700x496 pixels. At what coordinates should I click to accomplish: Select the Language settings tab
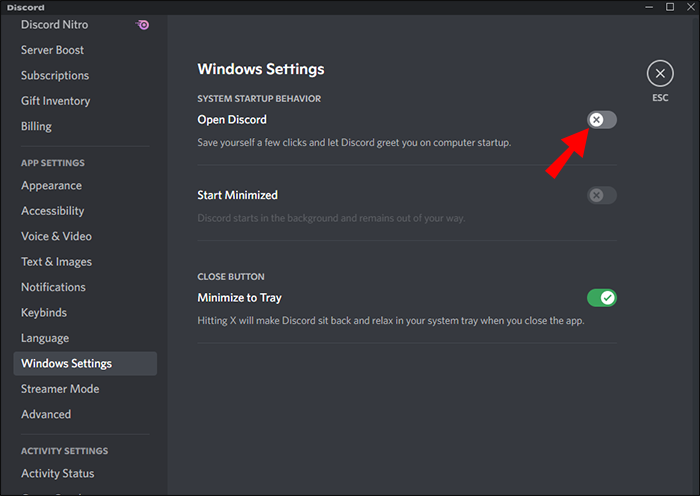pyautogui.click(x=45, y=339)
